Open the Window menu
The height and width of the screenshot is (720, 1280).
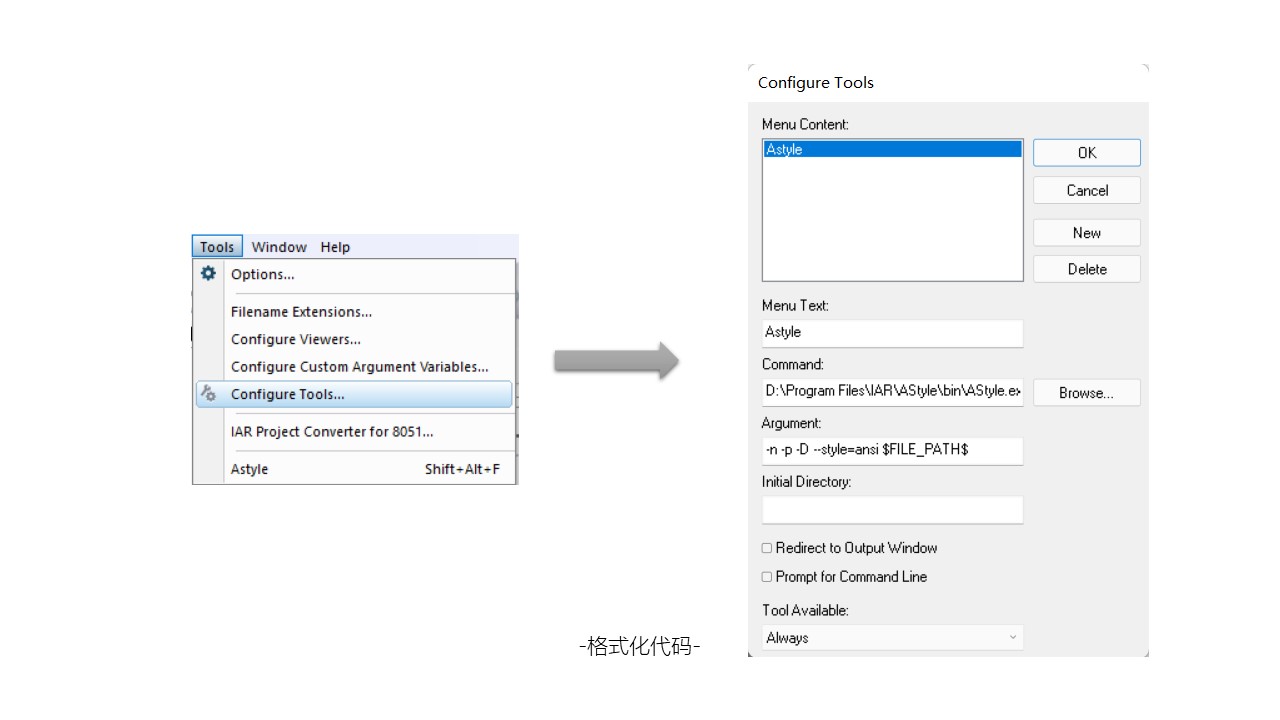[x=279, y=247]
